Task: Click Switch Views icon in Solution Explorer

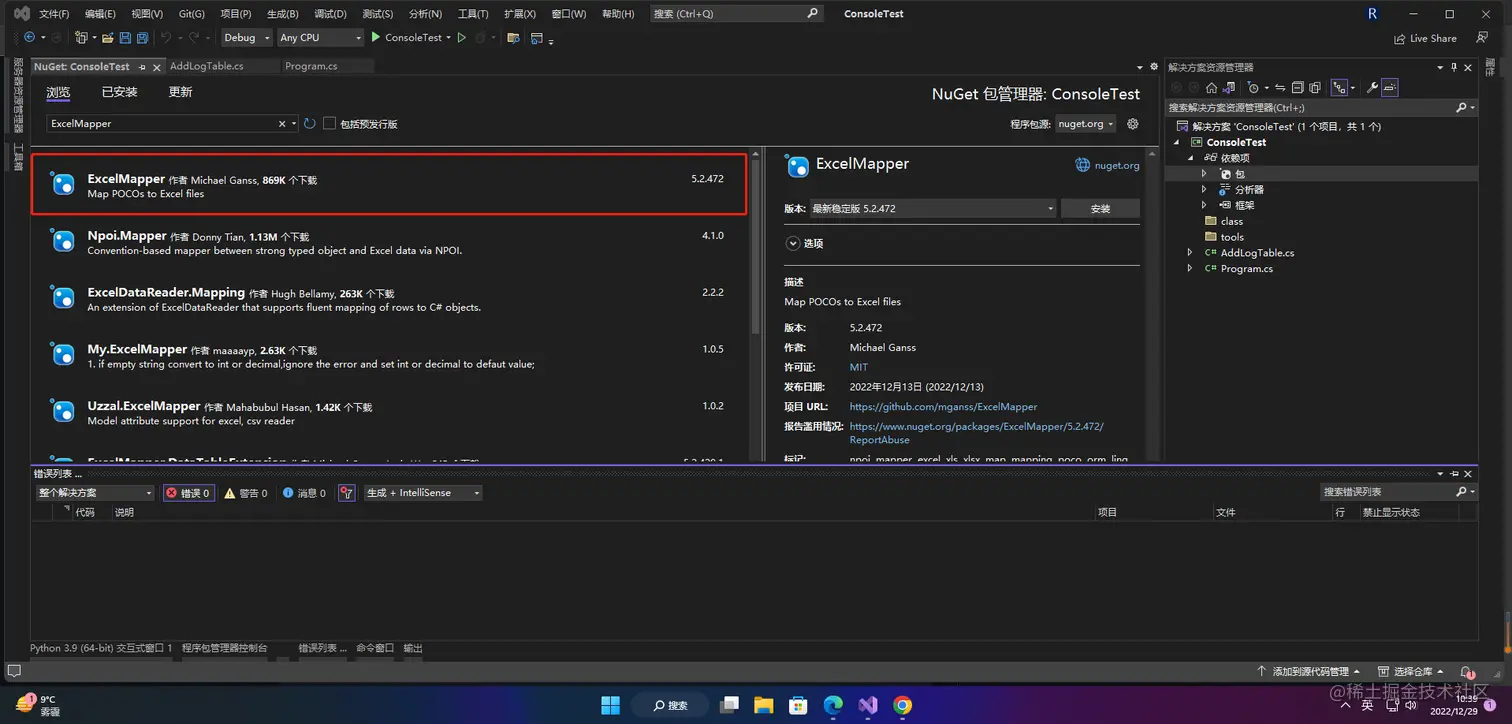Action: [1231, 88]
